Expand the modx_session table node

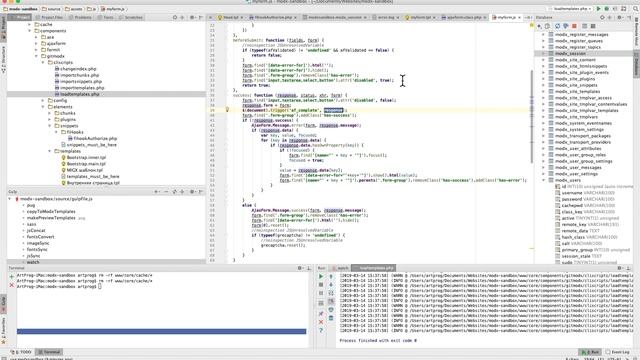point(543,53)
